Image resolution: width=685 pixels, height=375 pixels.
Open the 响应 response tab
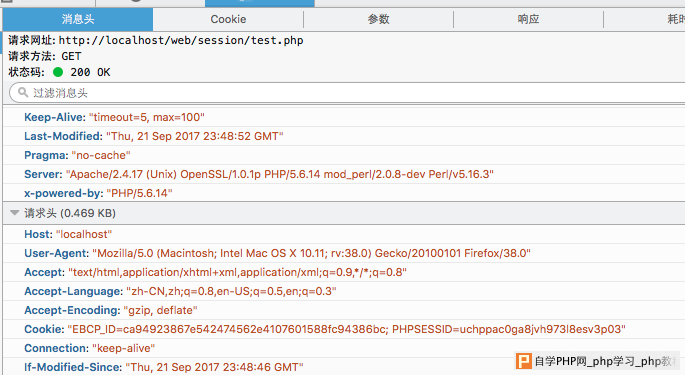(x=528, y=19)
